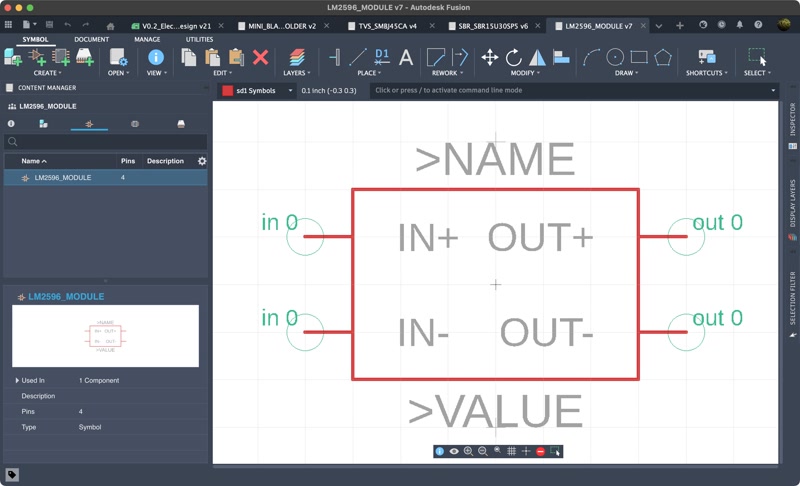Switch to the TVS_SMBJ45CA v4 document tab

coord(387,26)
